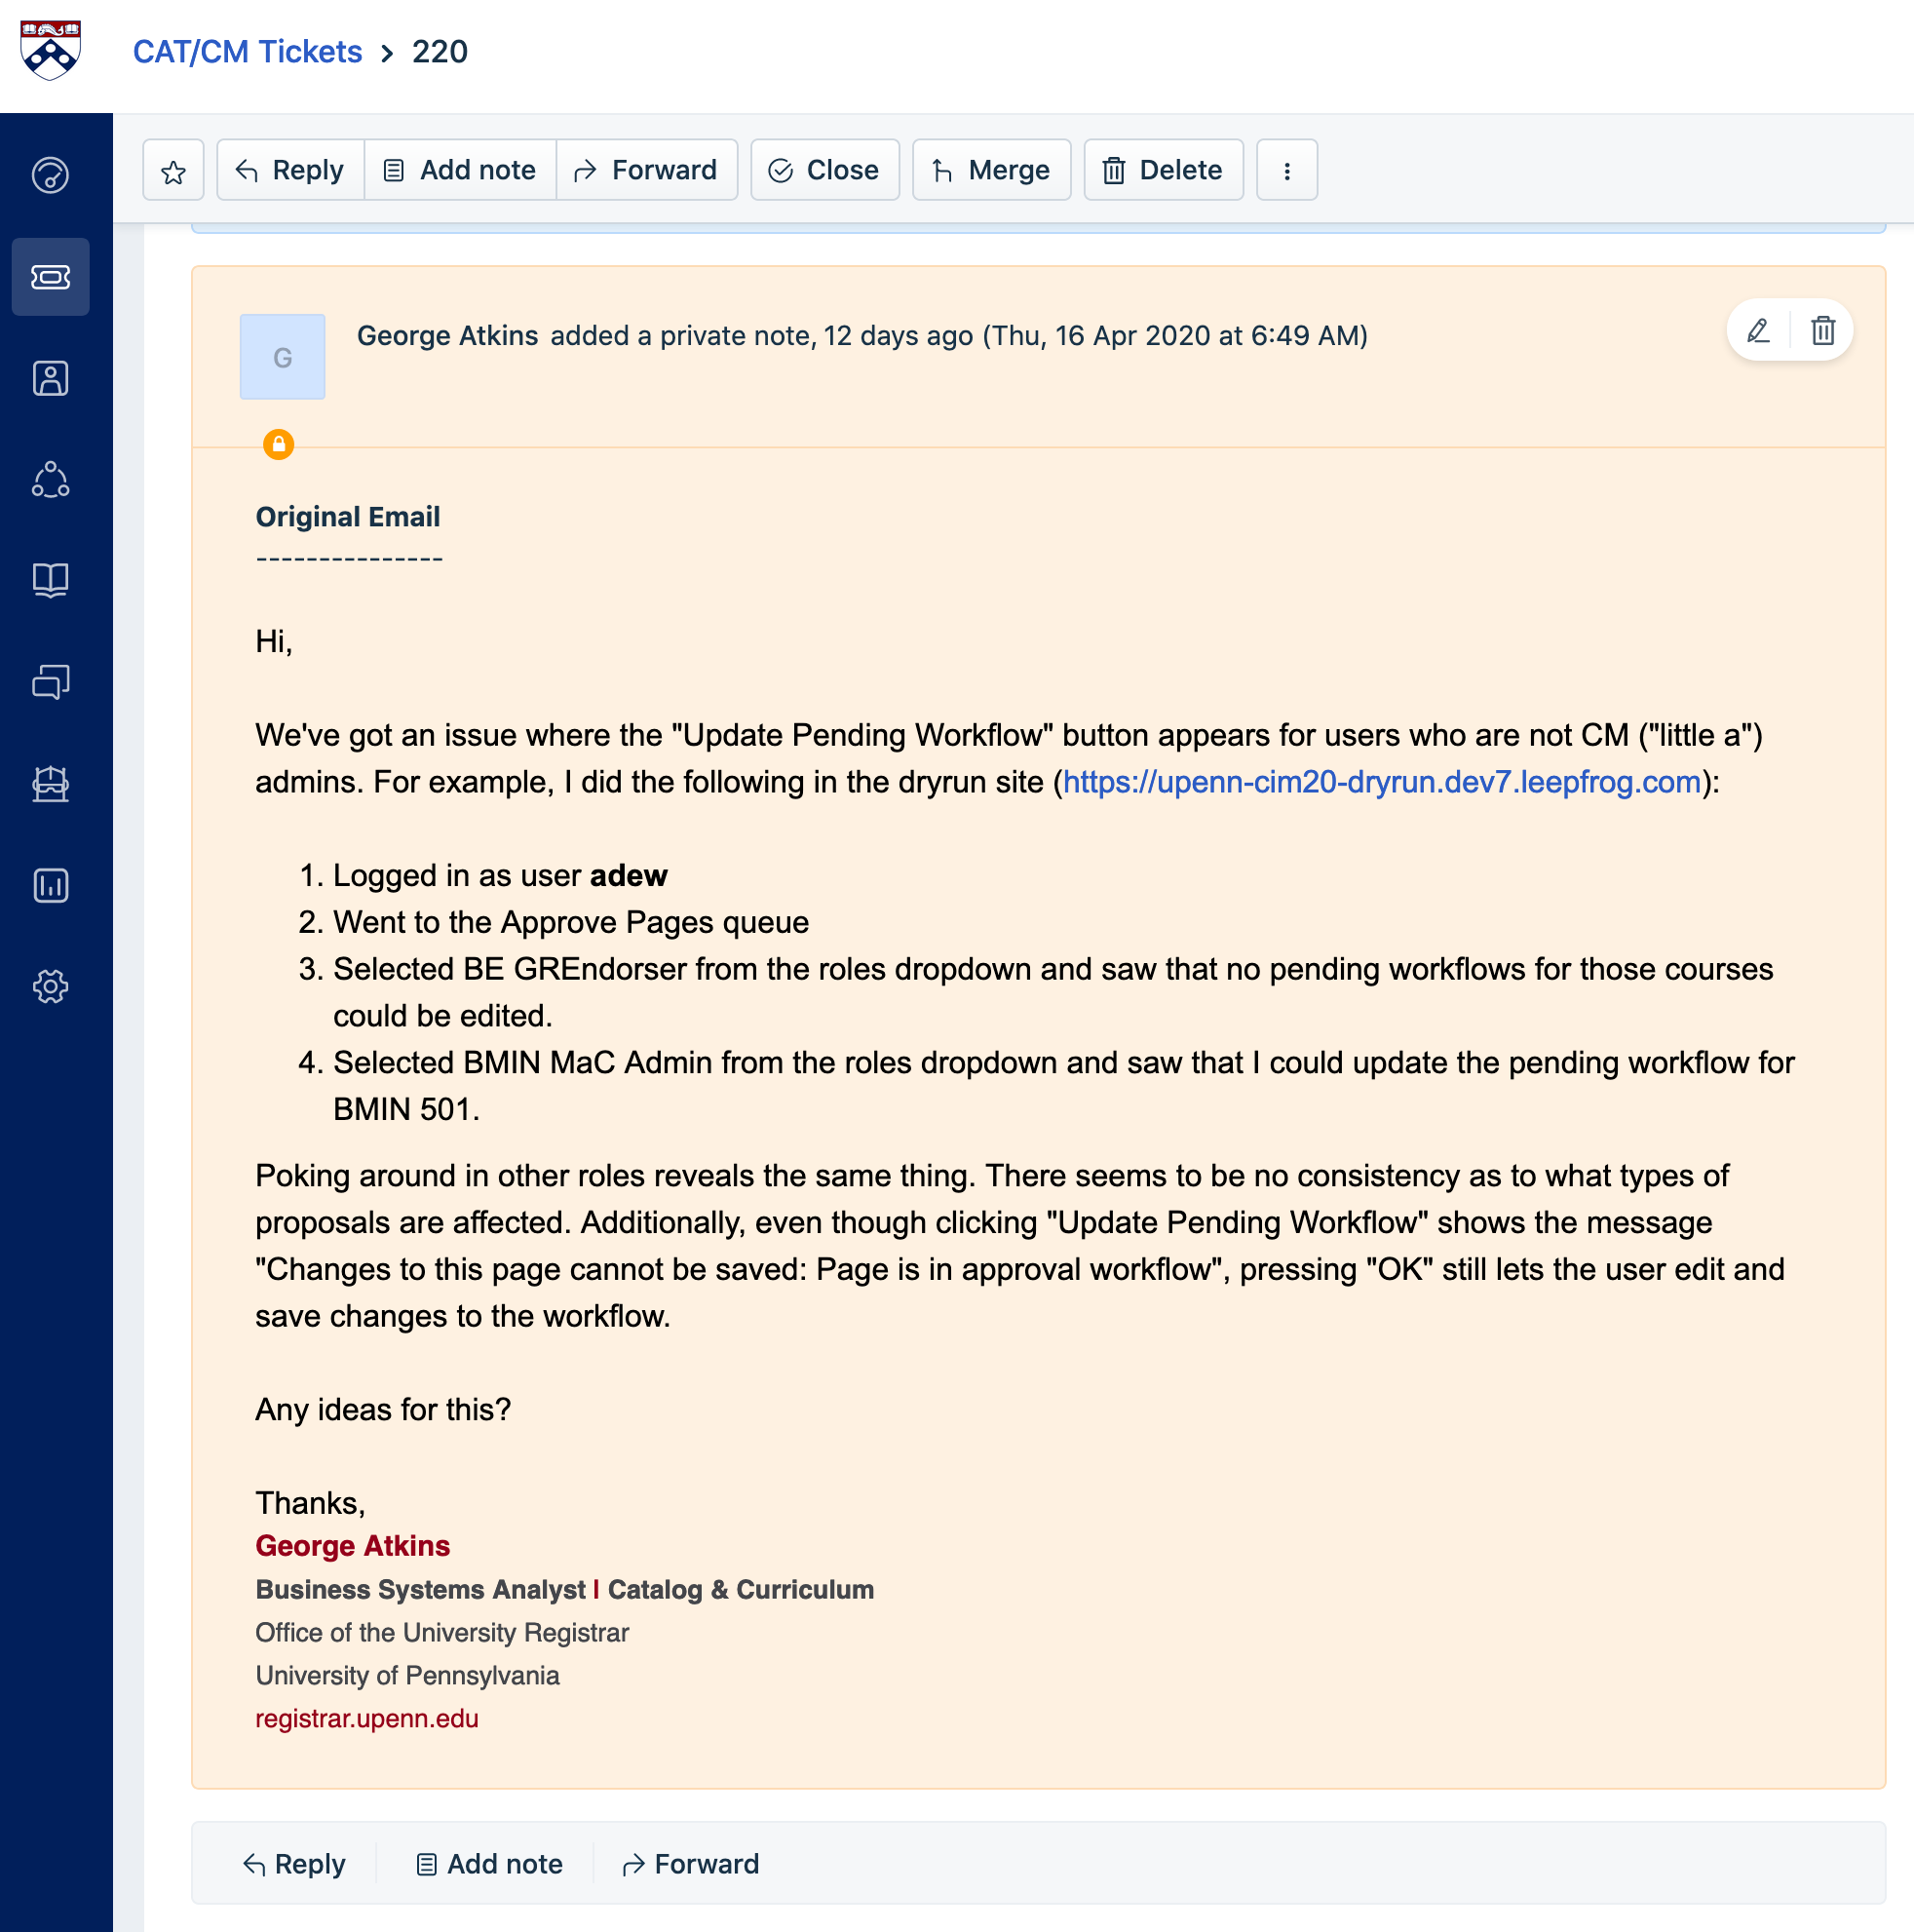Open the Contacts sidebar icon
Screen dimensions: 1914x1932
[x=50, y=378]
